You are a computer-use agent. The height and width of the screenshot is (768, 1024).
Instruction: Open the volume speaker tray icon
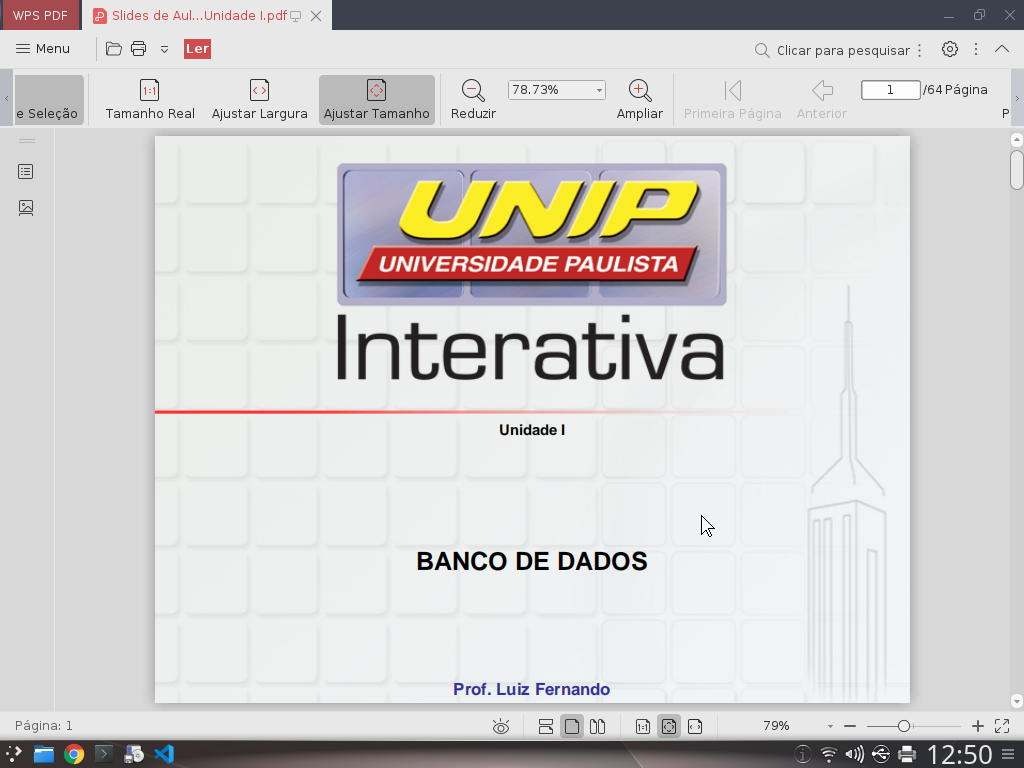[855, 754]
